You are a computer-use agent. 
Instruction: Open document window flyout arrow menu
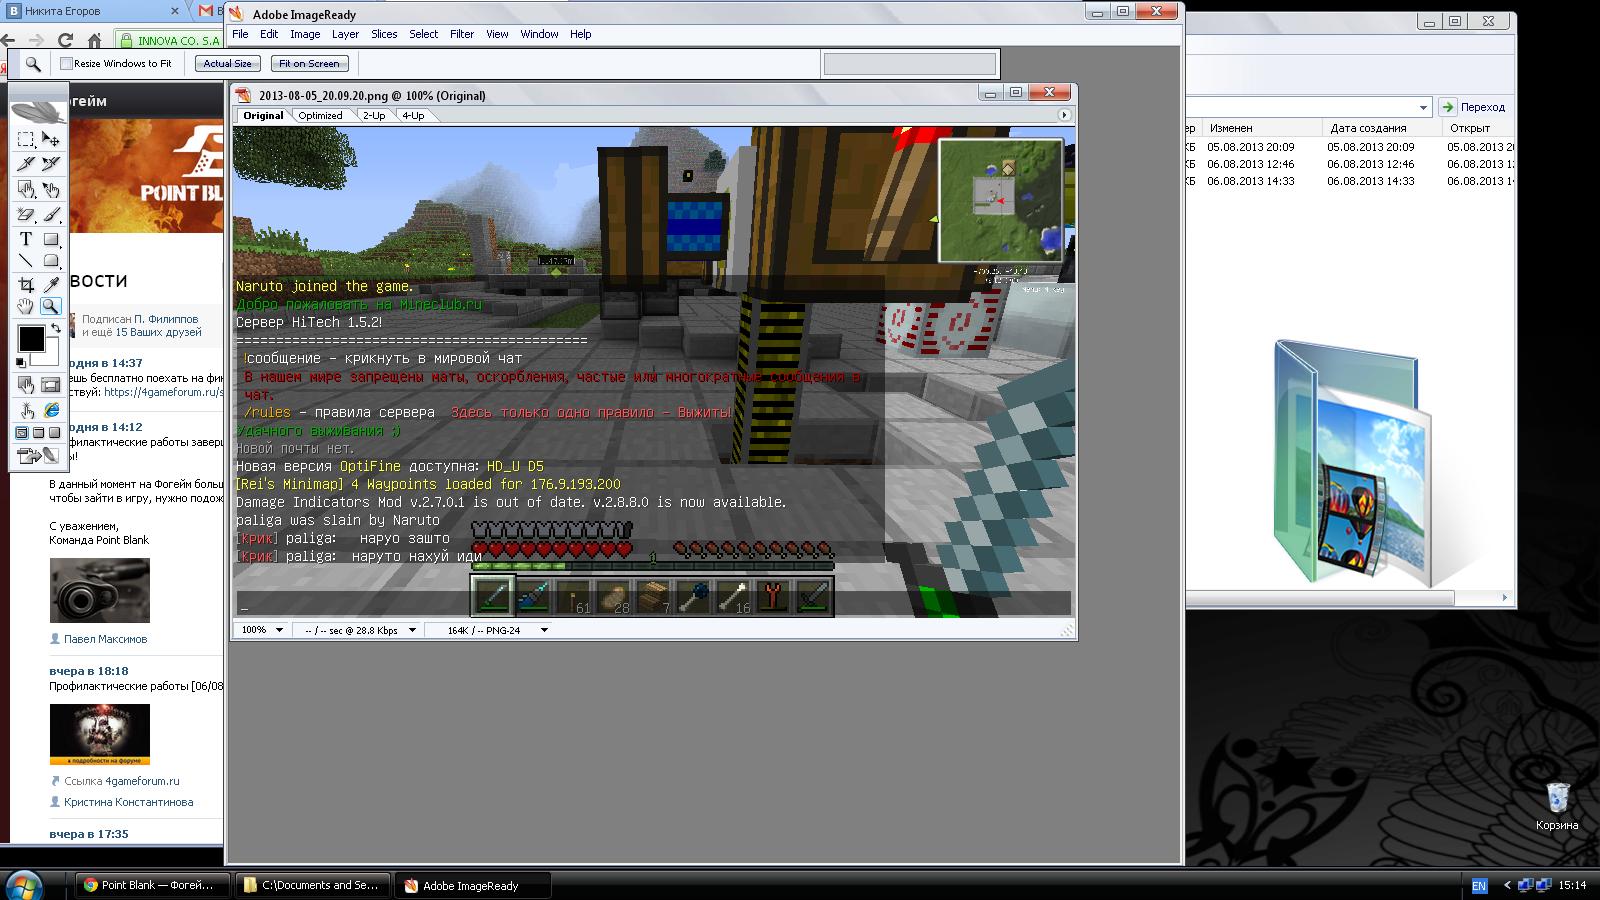(1065, 115)
